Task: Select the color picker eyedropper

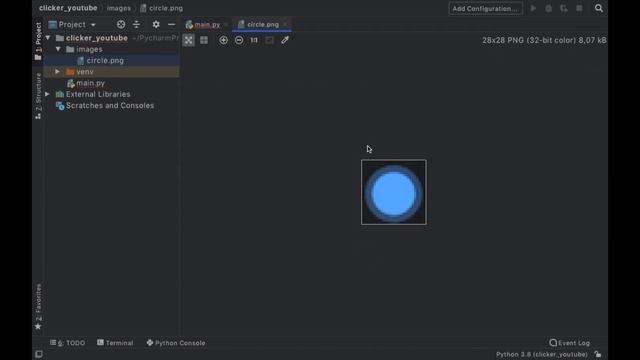Action: tap(285, 40)
